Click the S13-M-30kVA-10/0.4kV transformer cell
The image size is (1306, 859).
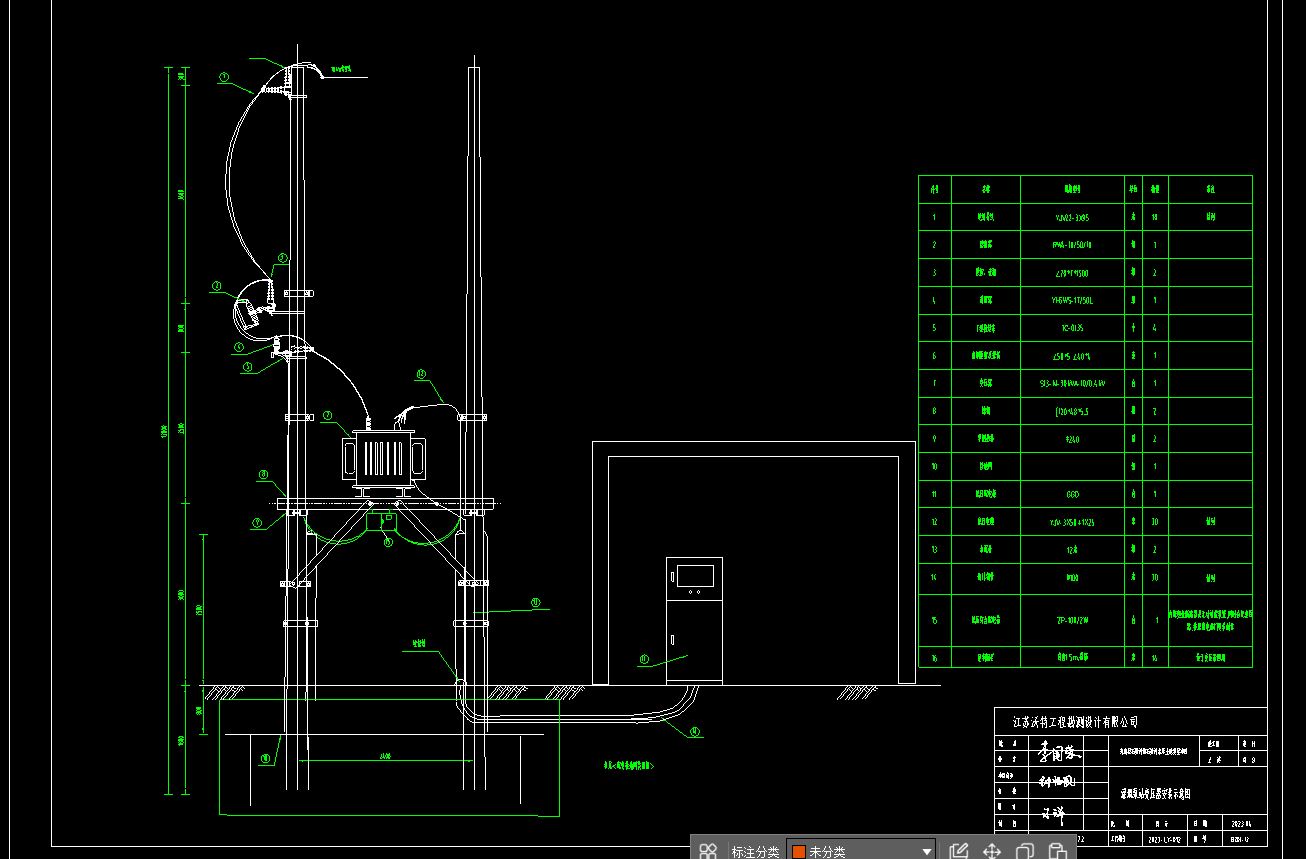click(1074, 383)
